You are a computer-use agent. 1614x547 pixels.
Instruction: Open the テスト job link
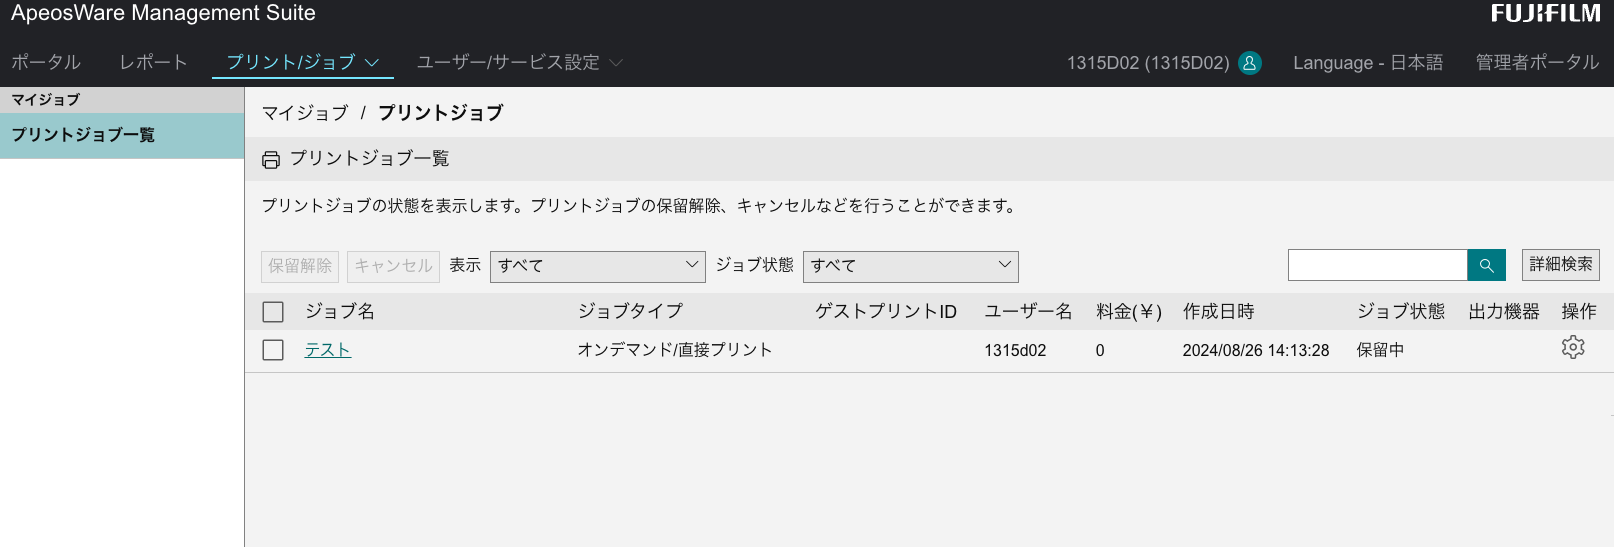point(328,350)
